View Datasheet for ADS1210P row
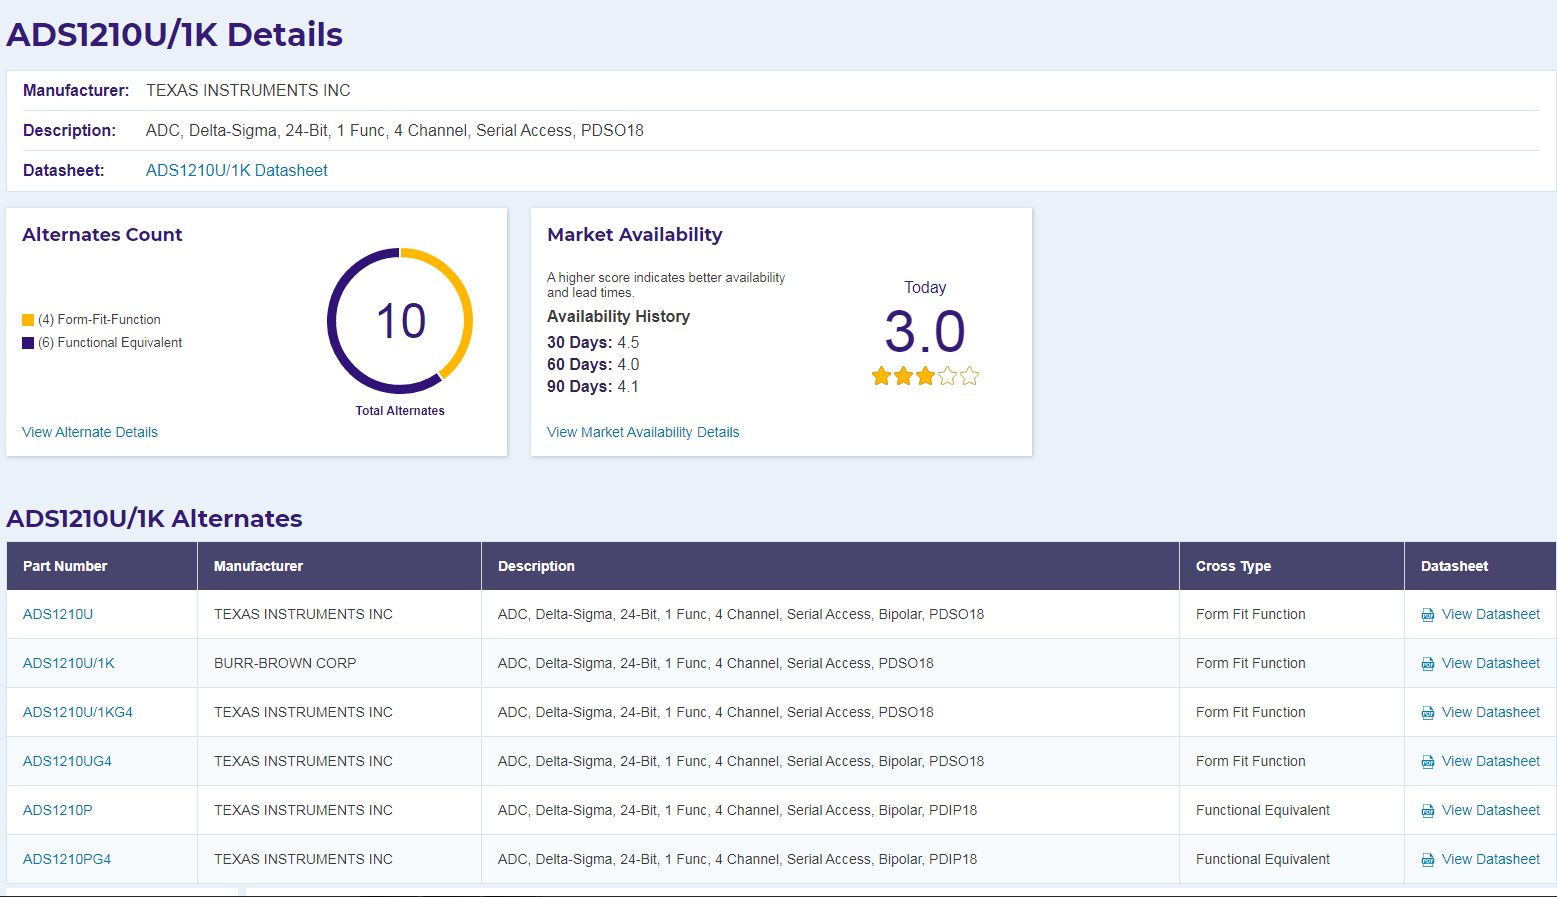This screenshot has height=897, width=1557. (1491, 810)
